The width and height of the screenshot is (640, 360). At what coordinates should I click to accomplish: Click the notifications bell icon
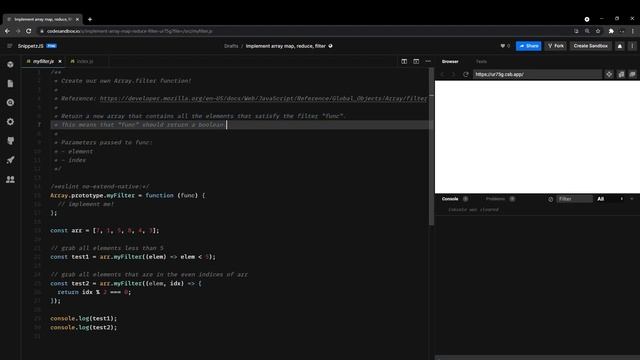[620, 46]
